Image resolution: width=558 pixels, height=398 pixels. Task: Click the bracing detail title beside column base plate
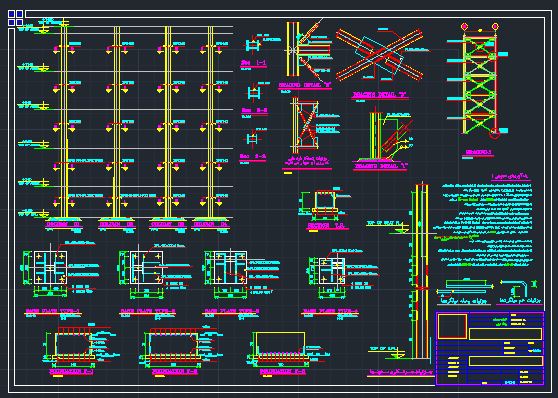tap(380, 166)
